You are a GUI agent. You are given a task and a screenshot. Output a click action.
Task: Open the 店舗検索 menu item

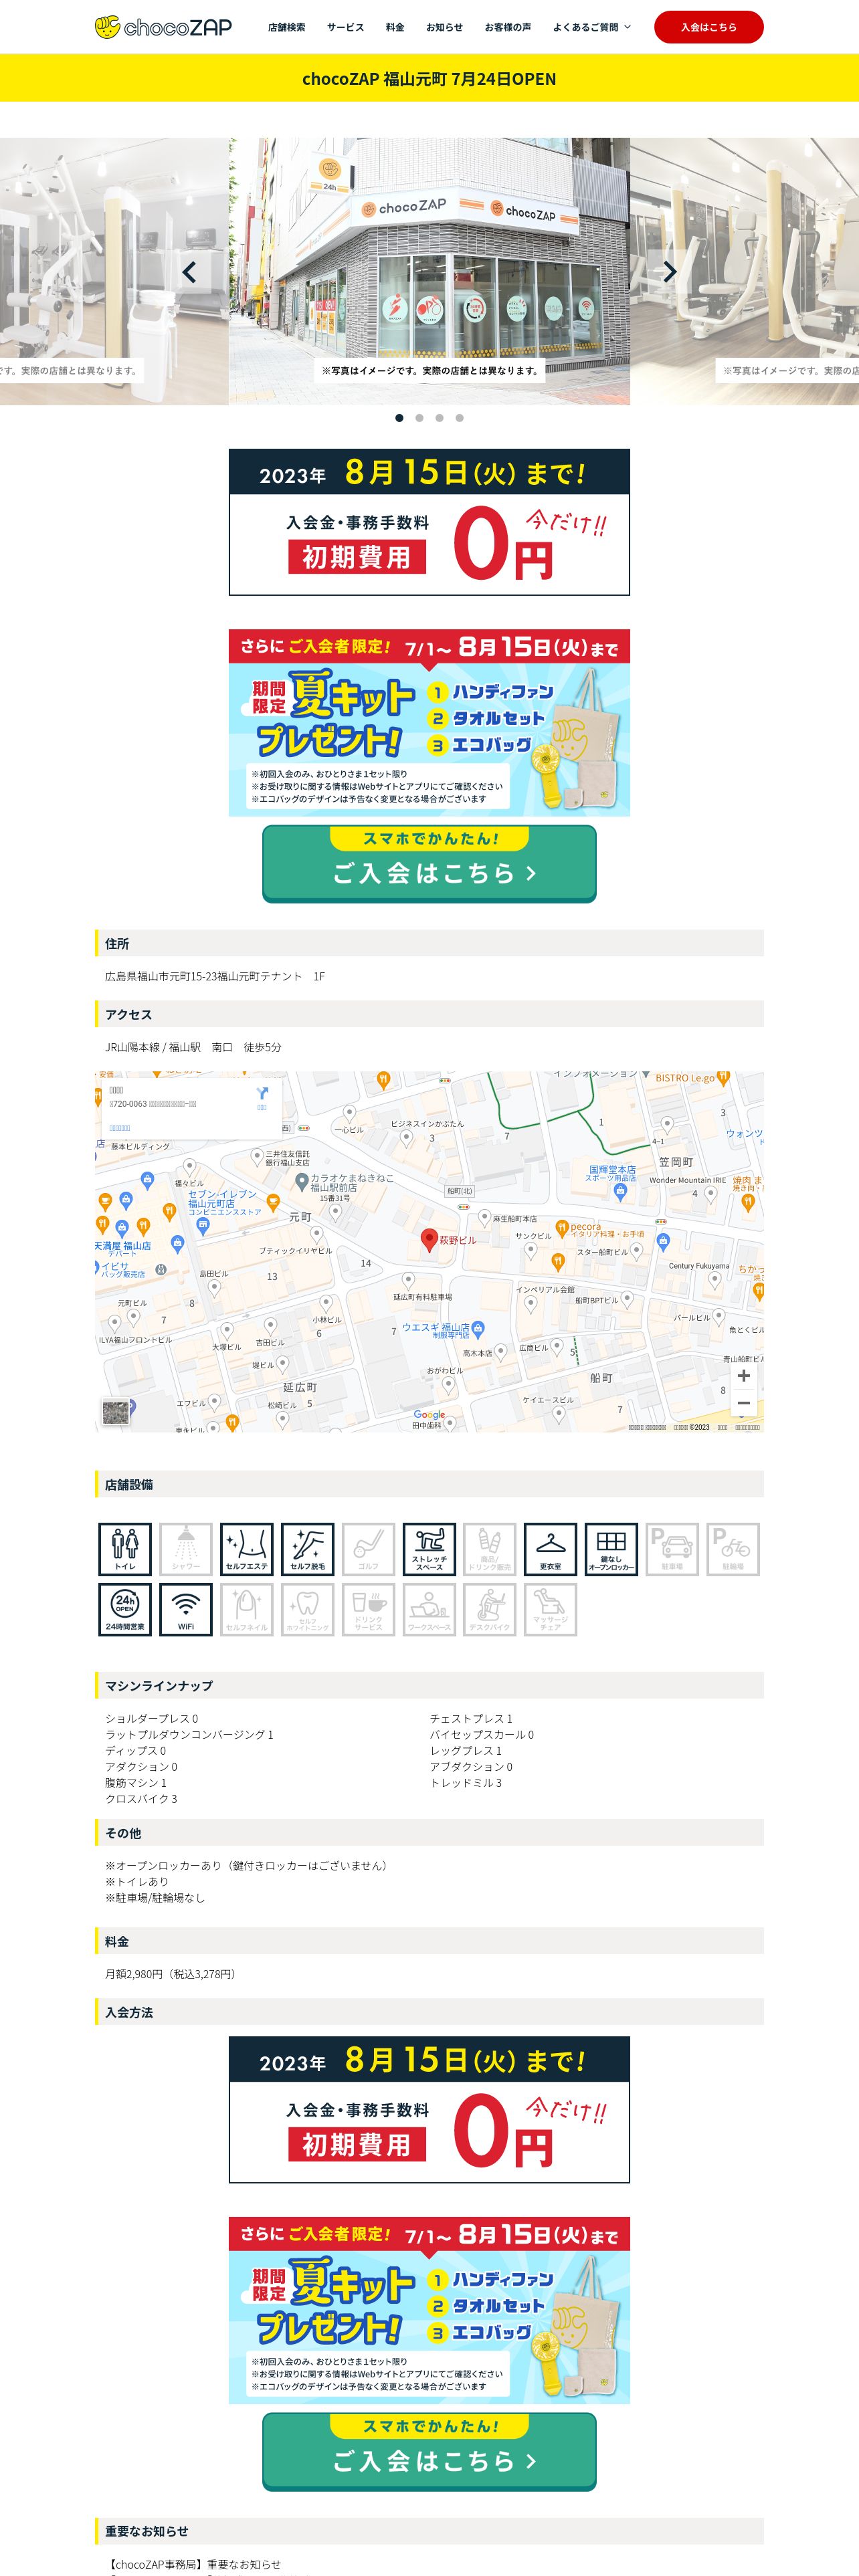point(286,27)
